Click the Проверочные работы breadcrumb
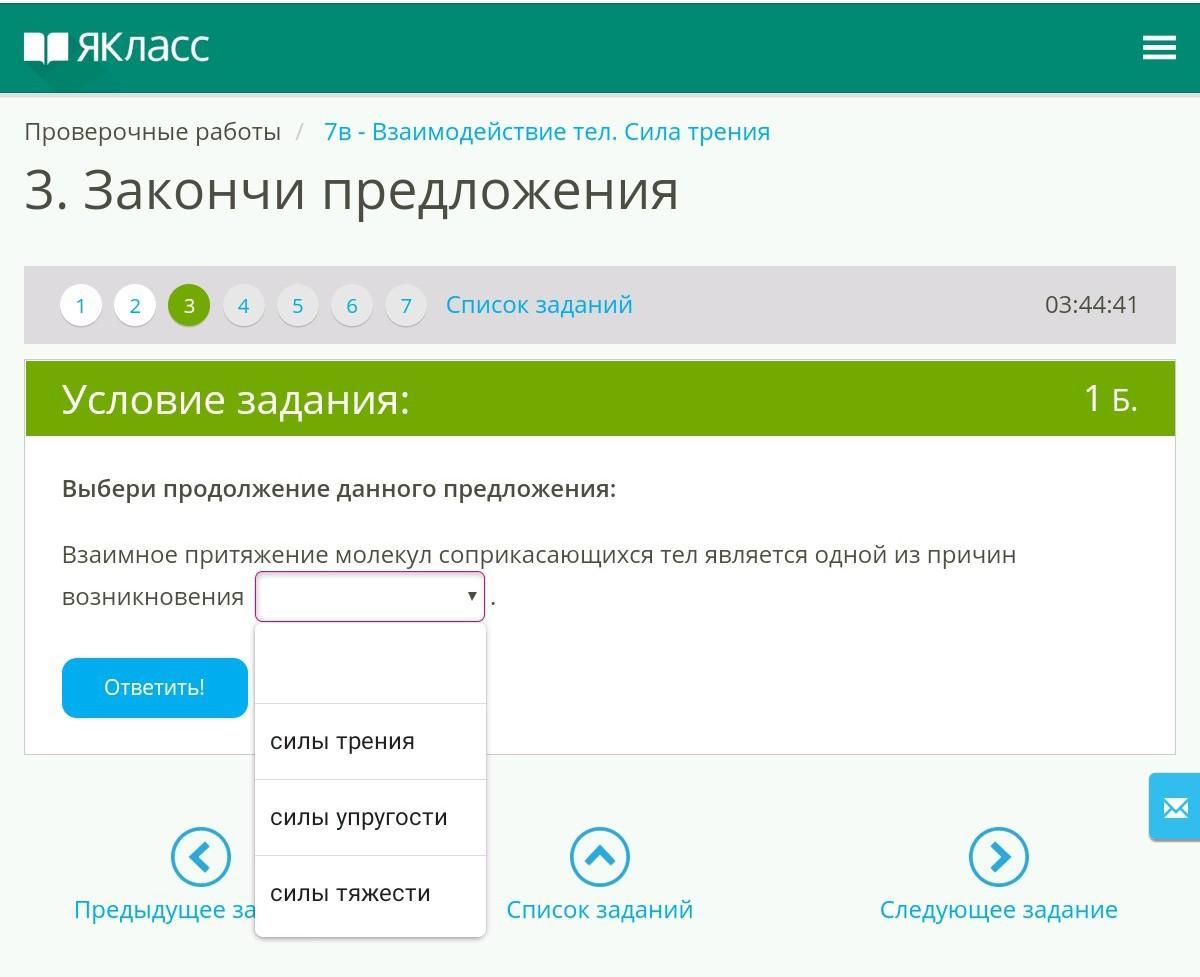Screen dimensions: 1200x977 pos(152,132)
